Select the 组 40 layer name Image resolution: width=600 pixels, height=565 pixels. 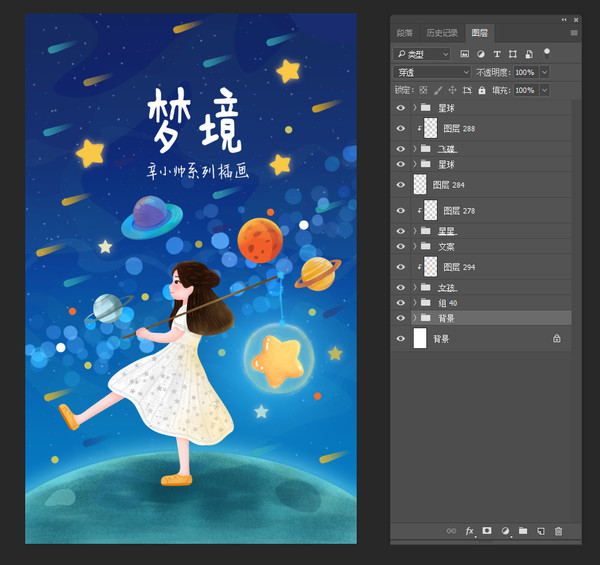pyautogui.click(x=448, y=303)
